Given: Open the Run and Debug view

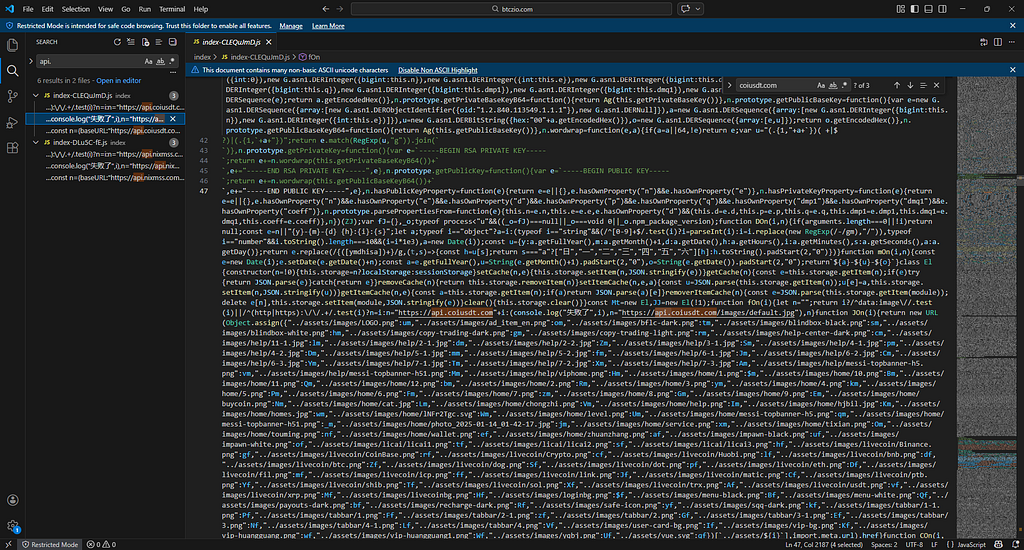Looking at the screenshot, I should 12,122.
